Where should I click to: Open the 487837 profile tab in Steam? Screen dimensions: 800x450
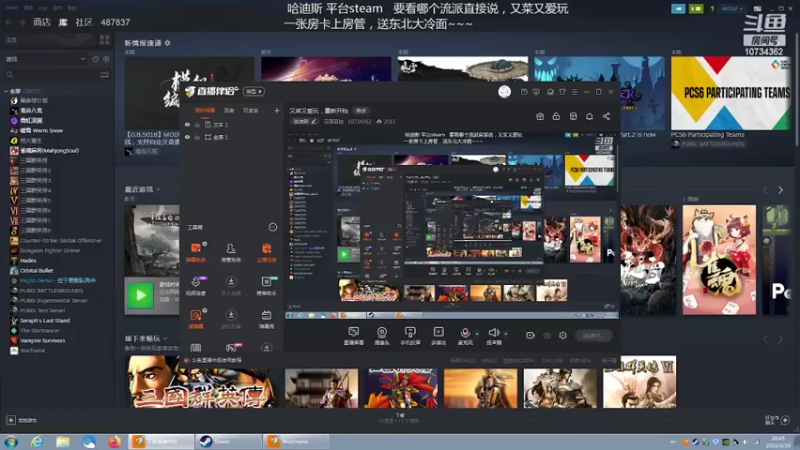115,22
